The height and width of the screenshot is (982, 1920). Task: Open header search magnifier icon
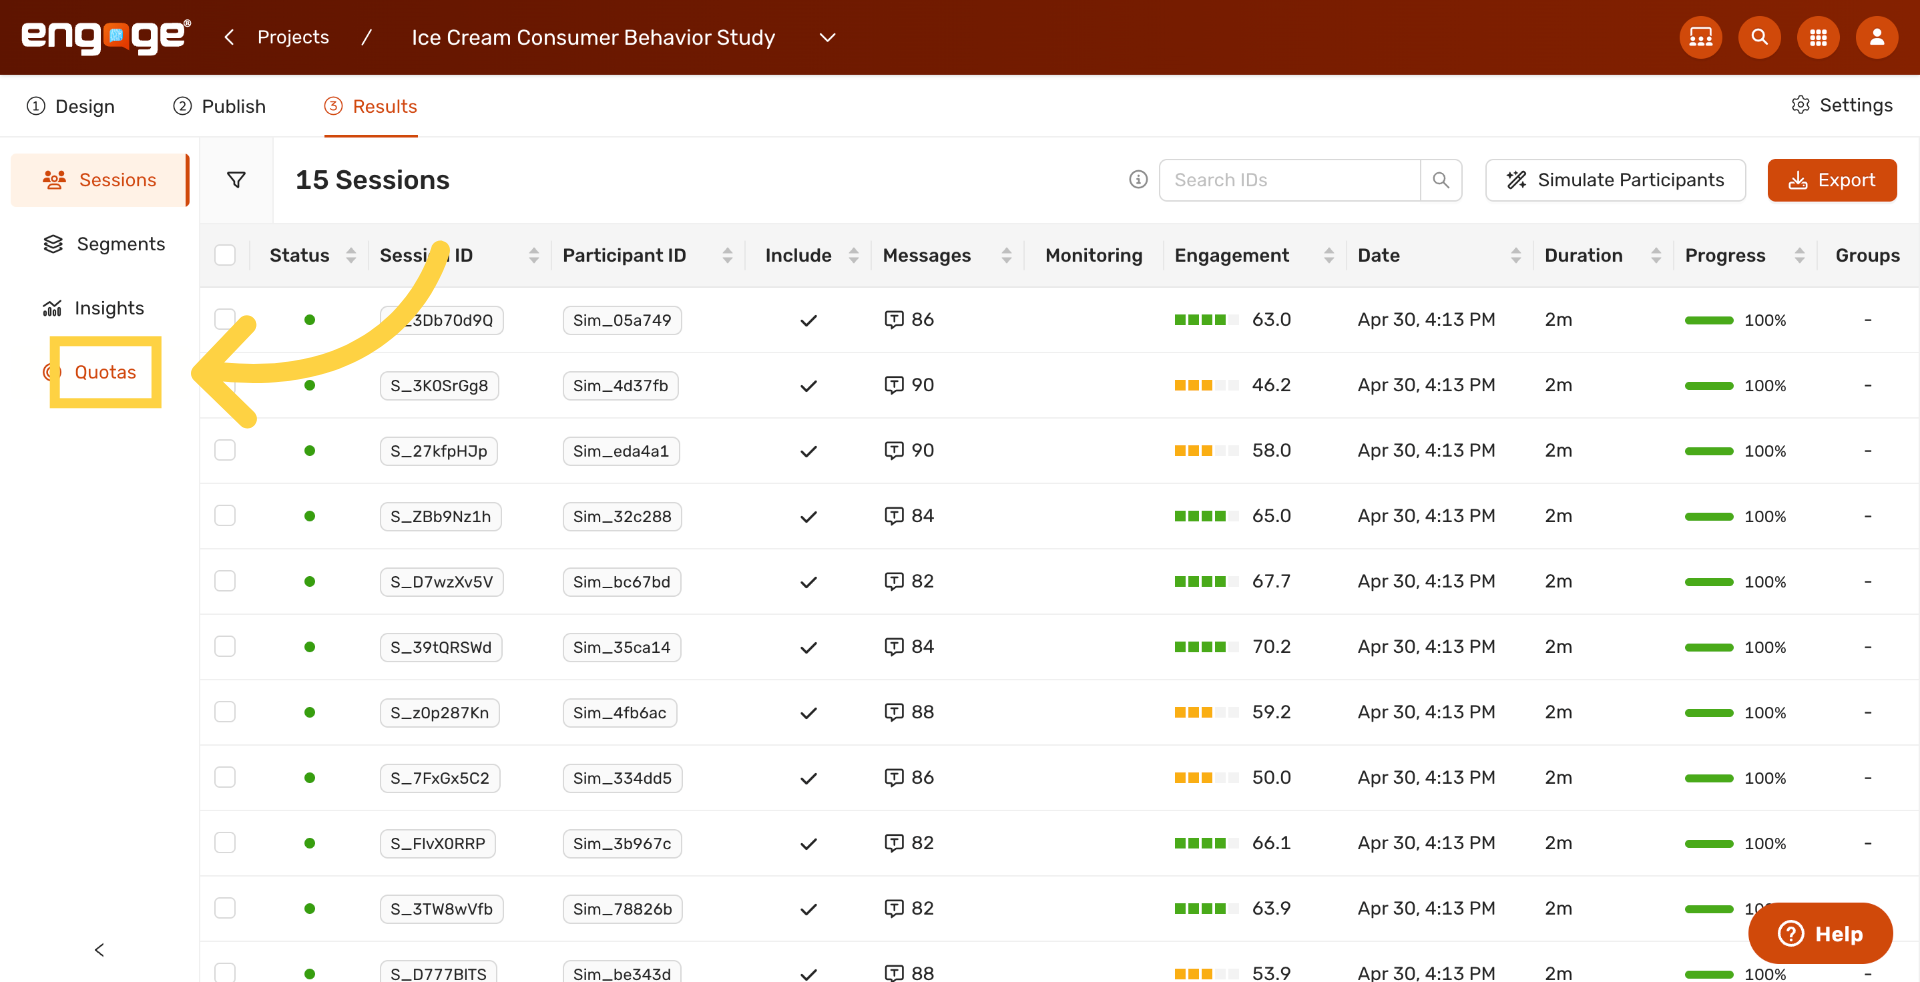[1760, 37]
